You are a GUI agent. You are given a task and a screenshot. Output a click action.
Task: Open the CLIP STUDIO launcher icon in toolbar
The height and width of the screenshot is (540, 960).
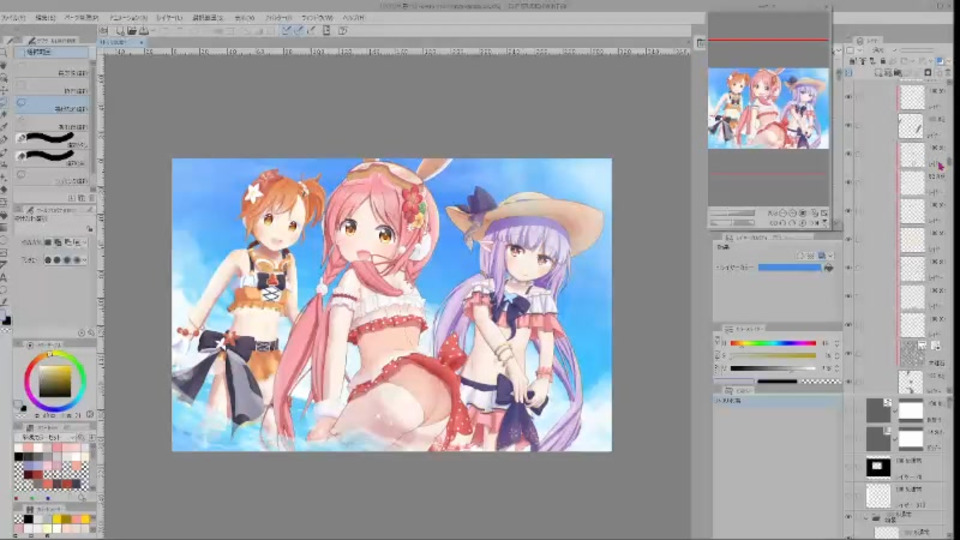tap(104, 30)
